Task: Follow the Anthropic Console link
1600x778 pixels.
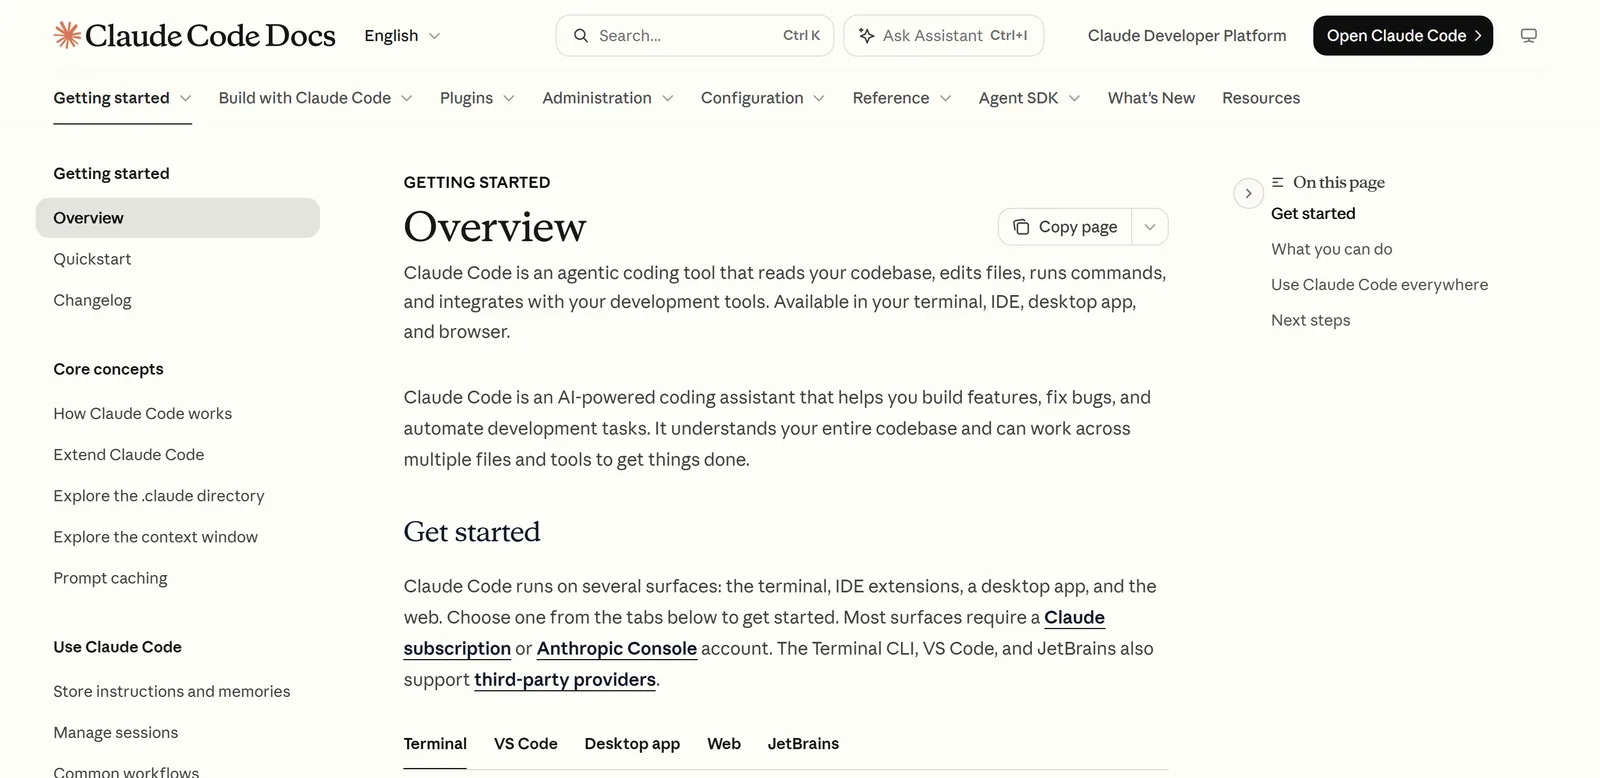Action: pos(617,648)
